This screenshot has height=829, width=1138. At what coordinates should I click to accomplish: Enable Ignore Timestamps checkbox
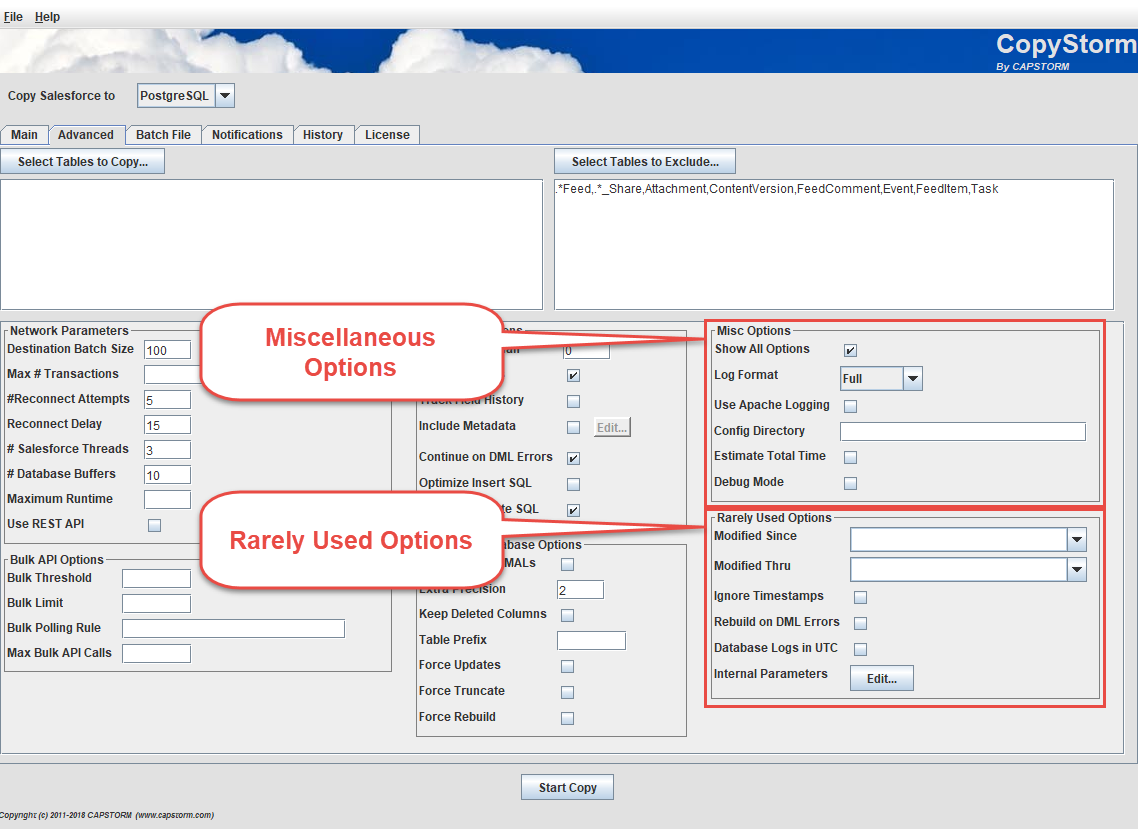tap(861, 597)
